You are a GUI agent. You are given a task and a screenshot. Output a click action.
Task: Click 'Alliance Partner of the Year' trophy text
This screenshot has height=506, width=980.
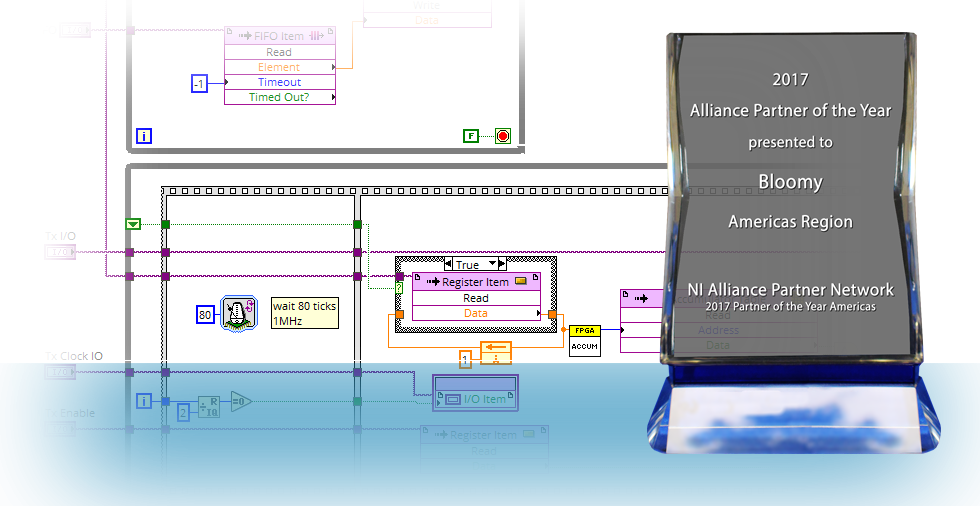pyautogui.click(x=791, y=111)
